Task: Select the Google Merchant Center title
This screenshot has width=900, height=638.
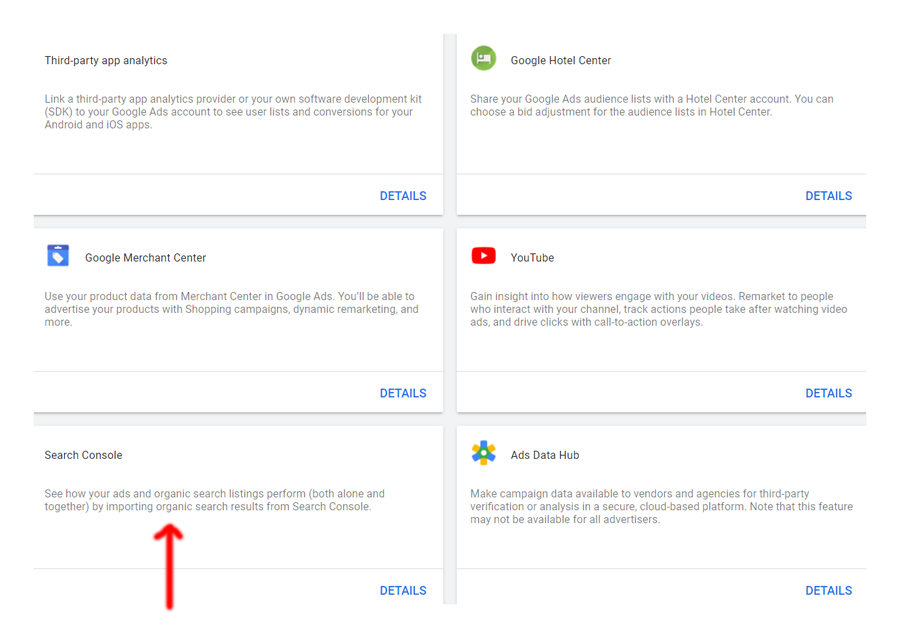Action: pyautogui.click(x=145, y=258)
